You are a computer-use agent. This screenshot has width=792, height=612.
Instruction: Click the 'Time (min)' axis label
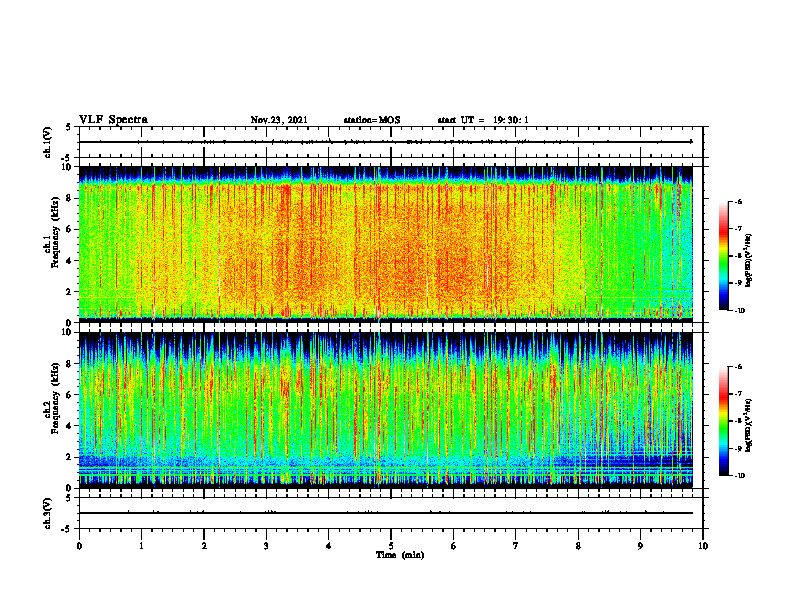coord(400,555)
